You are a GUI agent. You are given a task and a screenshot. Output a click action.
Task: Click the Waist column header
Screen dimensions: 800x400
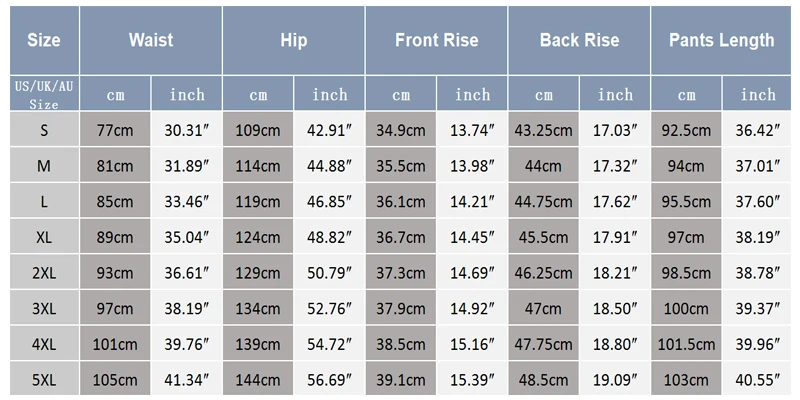click(x=151, y=40)
